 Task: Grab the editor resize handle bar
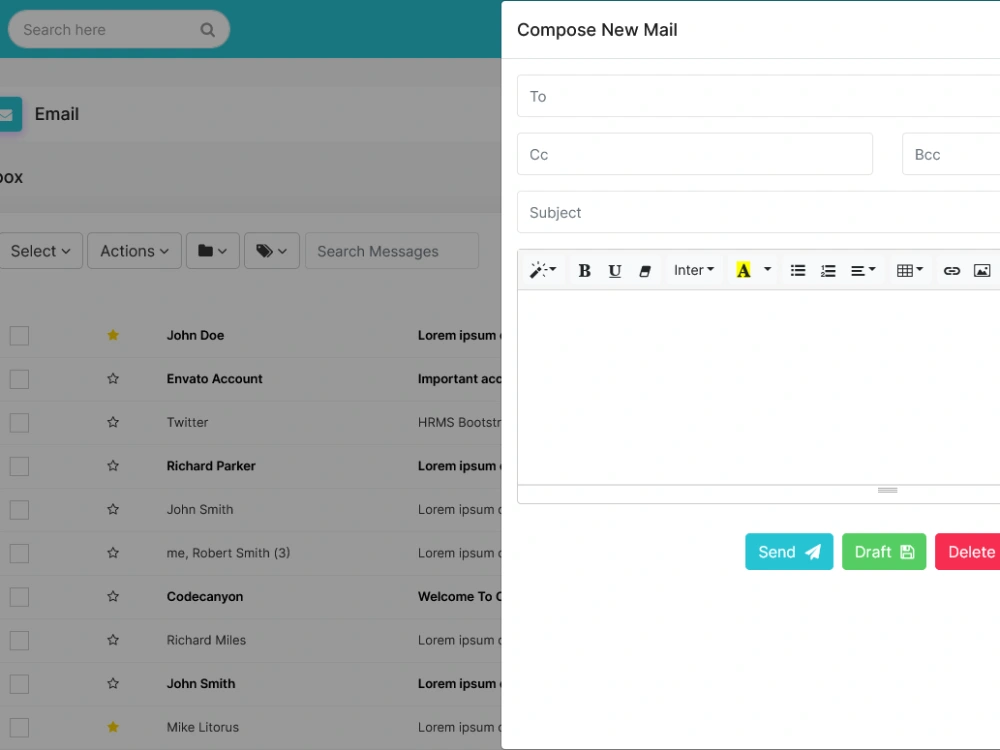[887, 490]
